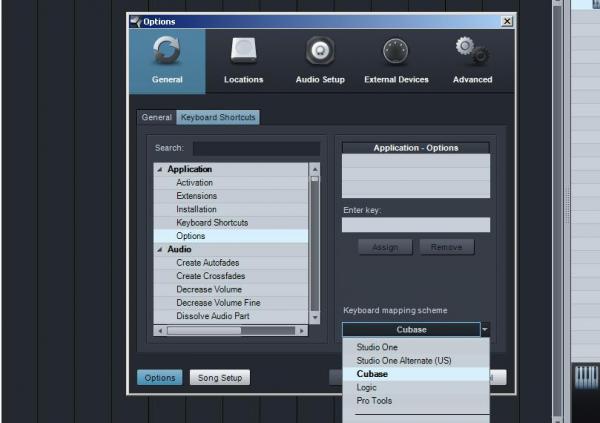The image size is (600, 423).
Task: Click the shortcut Search field
Action: (256, 148)
